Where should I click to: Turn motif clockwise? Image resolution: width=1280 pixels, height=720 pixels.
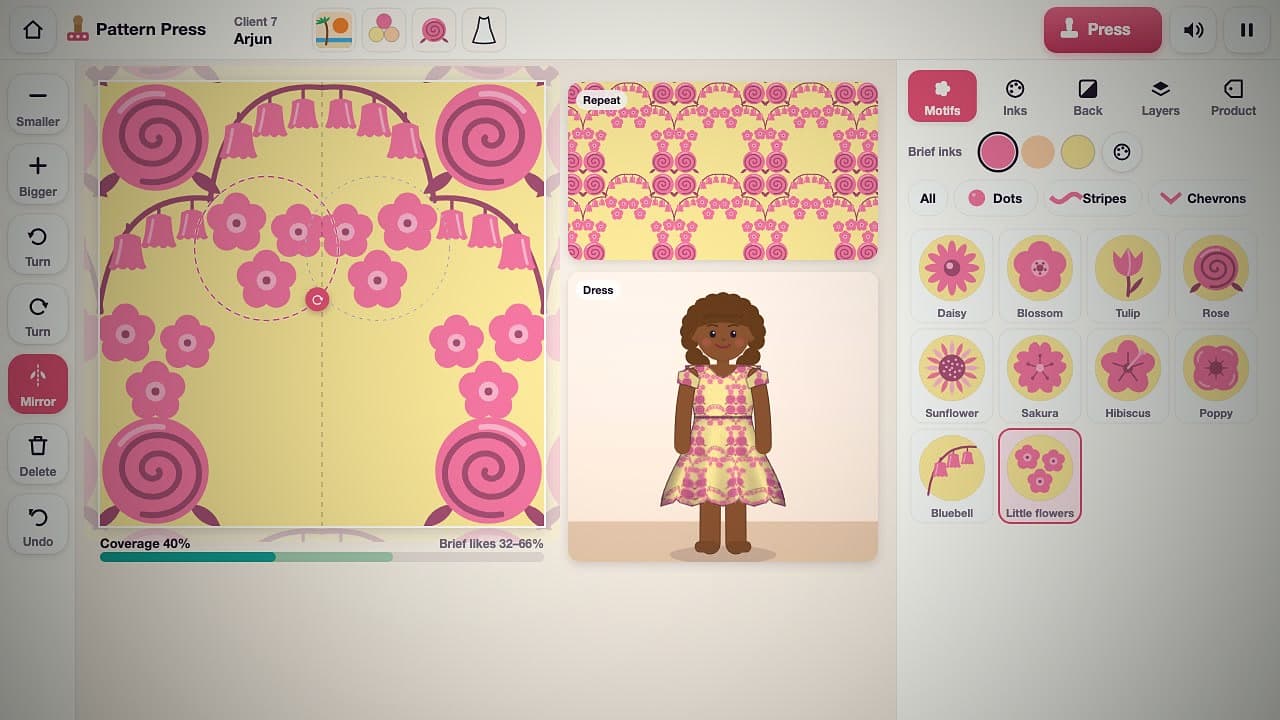(x=38, y=315)
